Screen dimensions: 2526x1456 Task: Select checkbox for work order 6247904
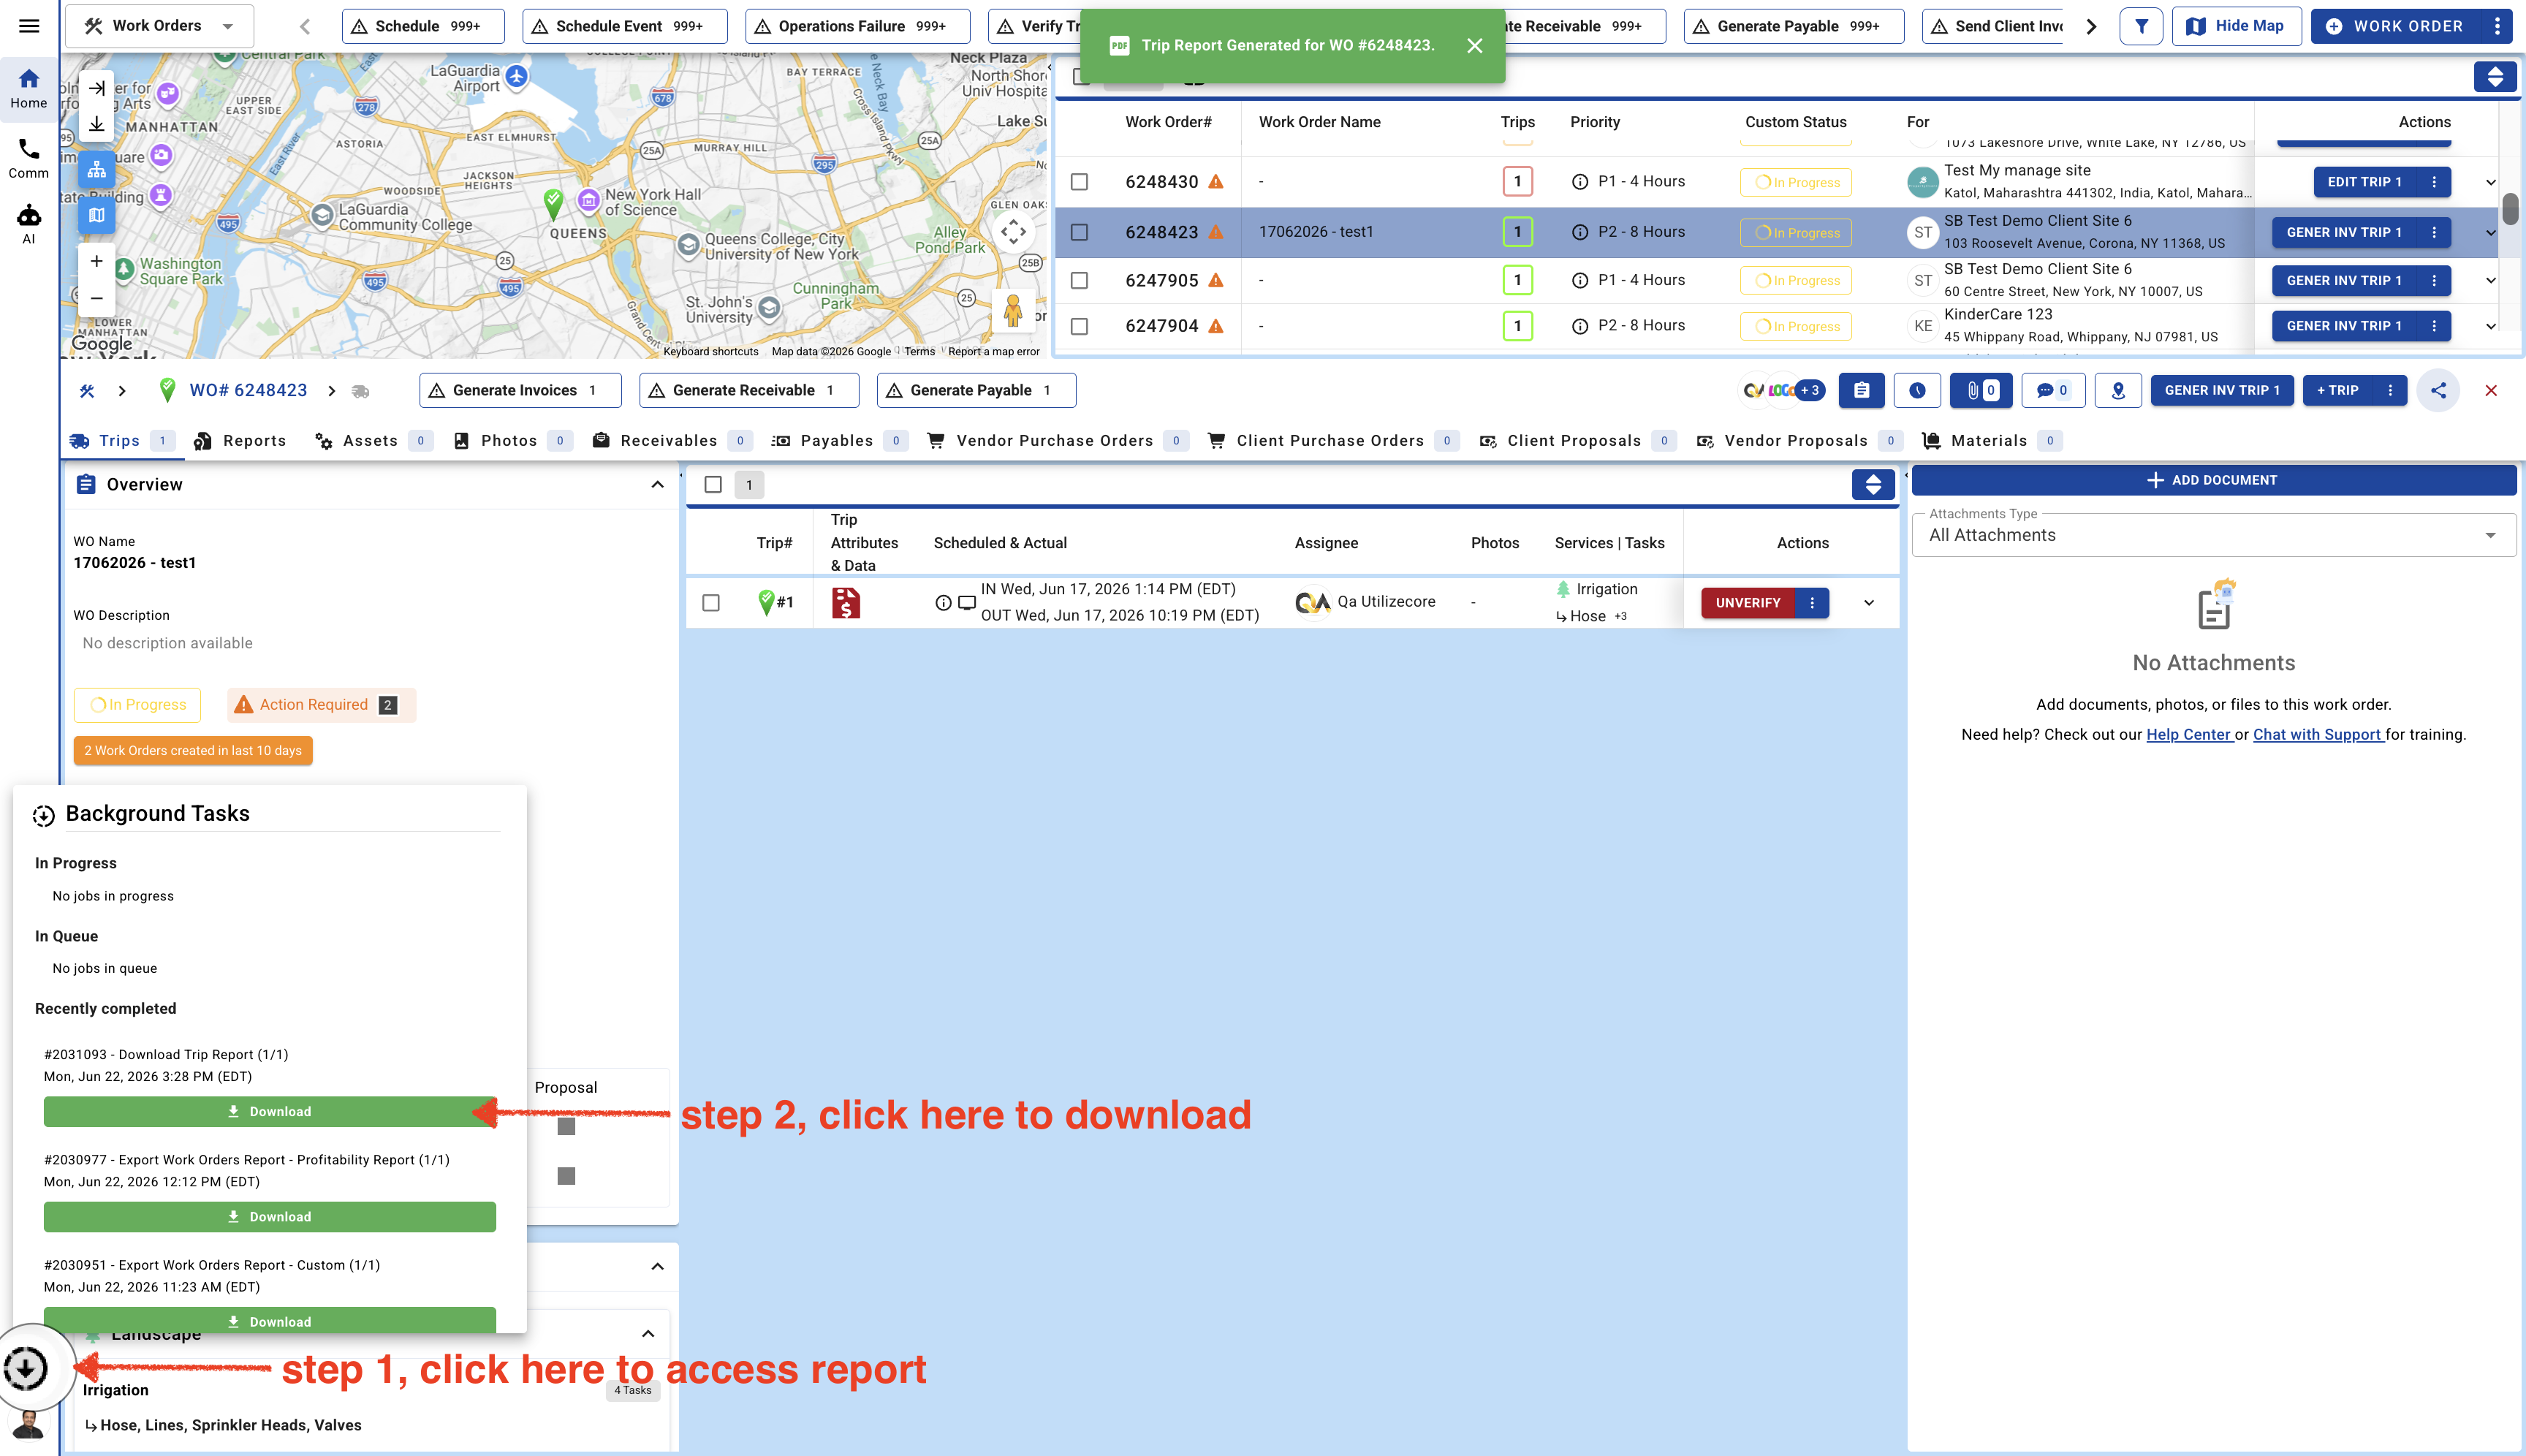[1079, 326]
